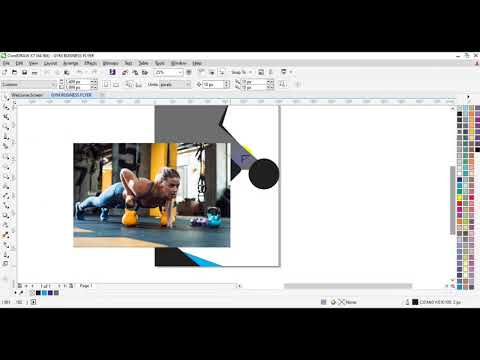Select the Text tool in the toolbox
This screenshot has width=480, height=360.
(x=6, y=186)
